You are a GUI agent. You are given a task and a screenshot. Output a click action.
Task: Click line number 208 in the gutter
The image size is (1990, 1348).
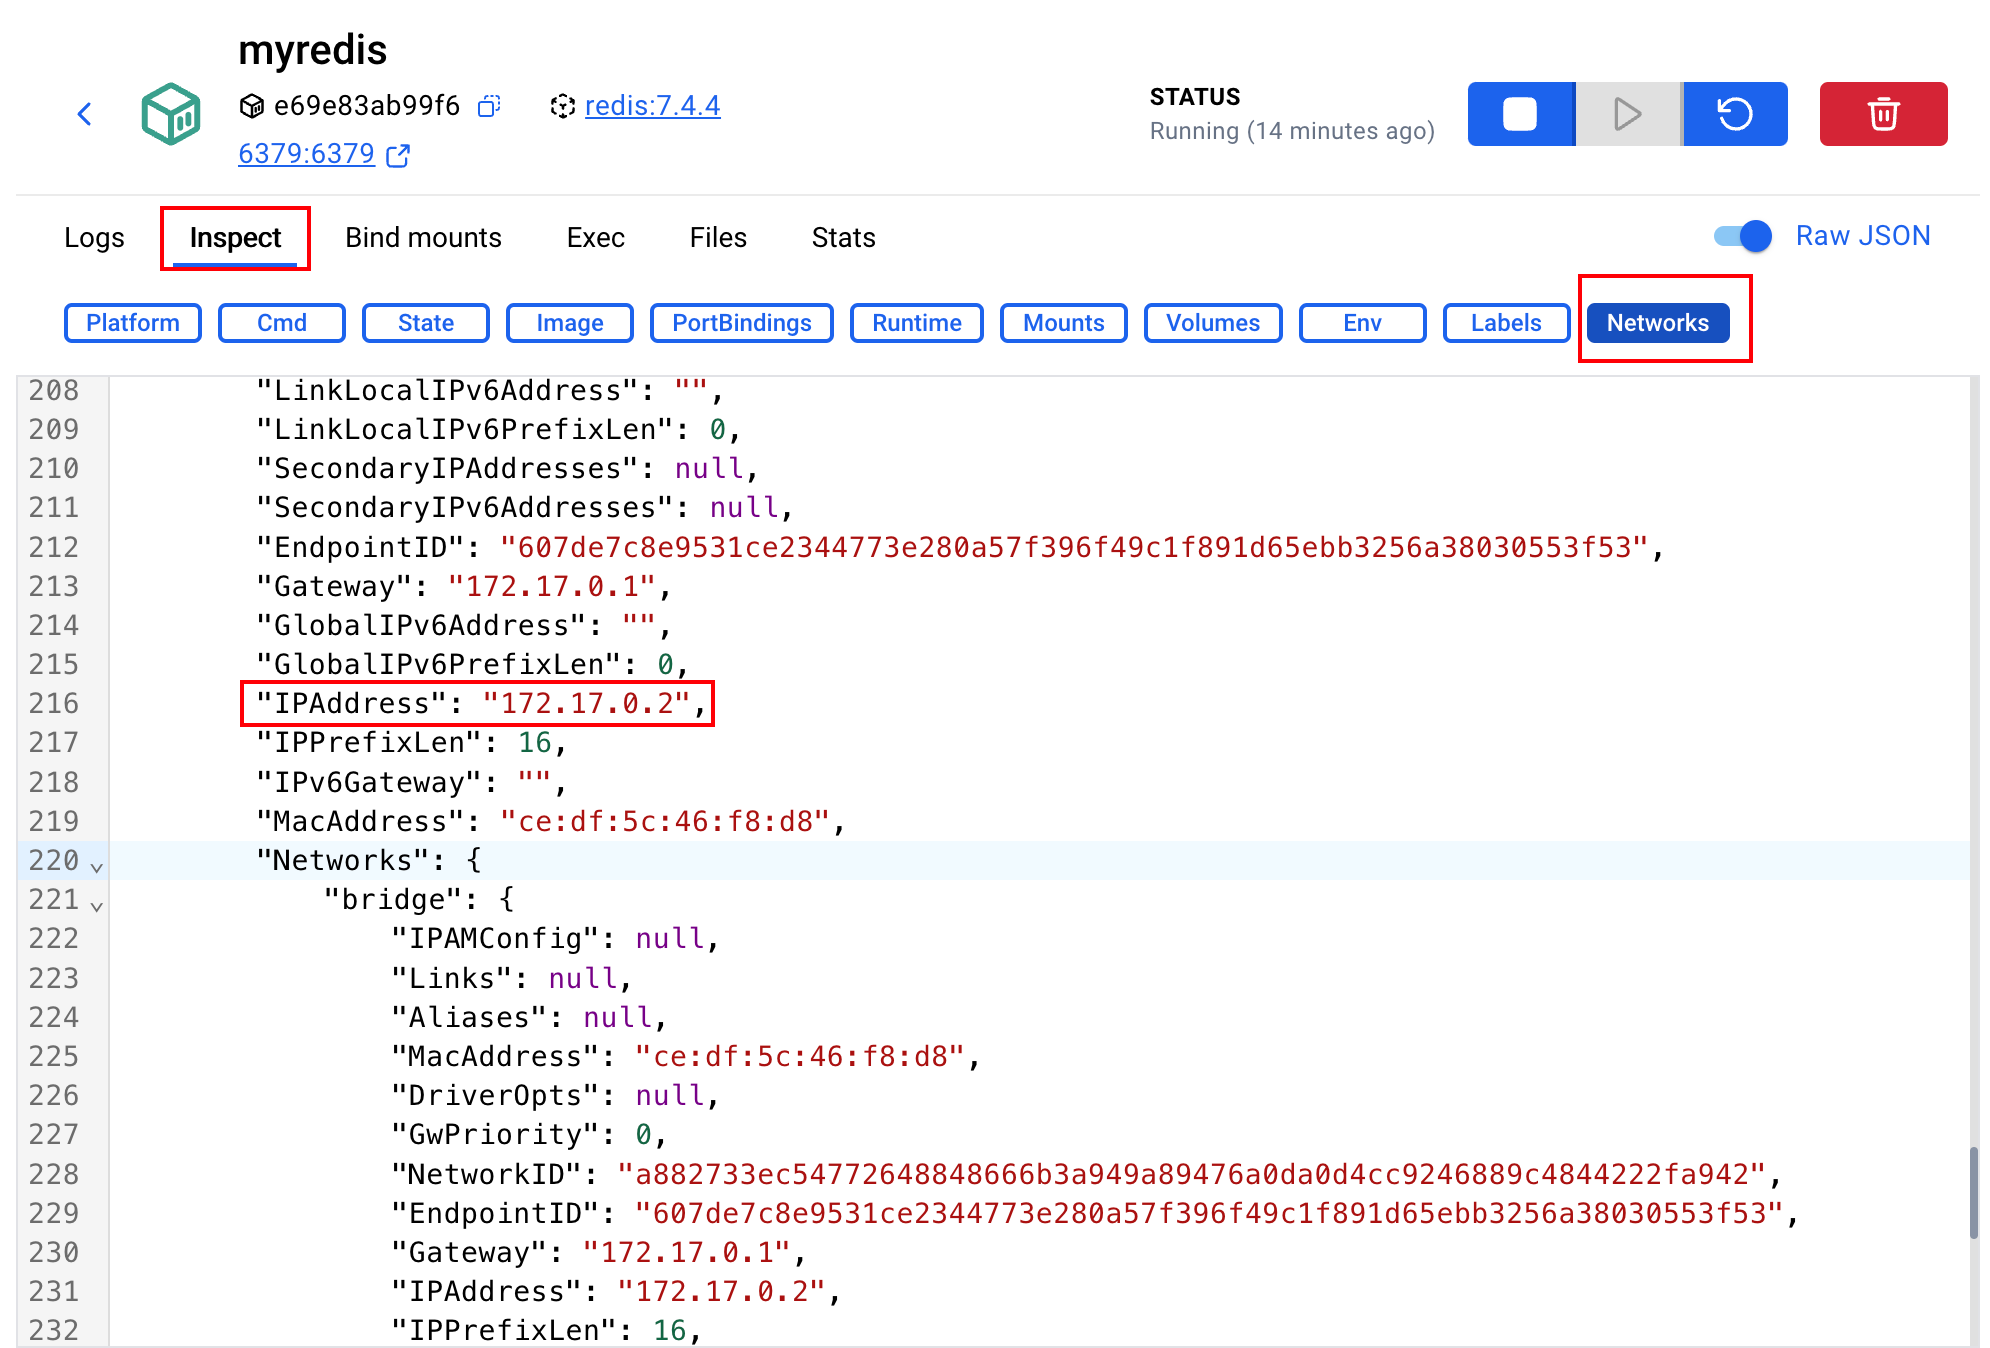click(54, 391)
